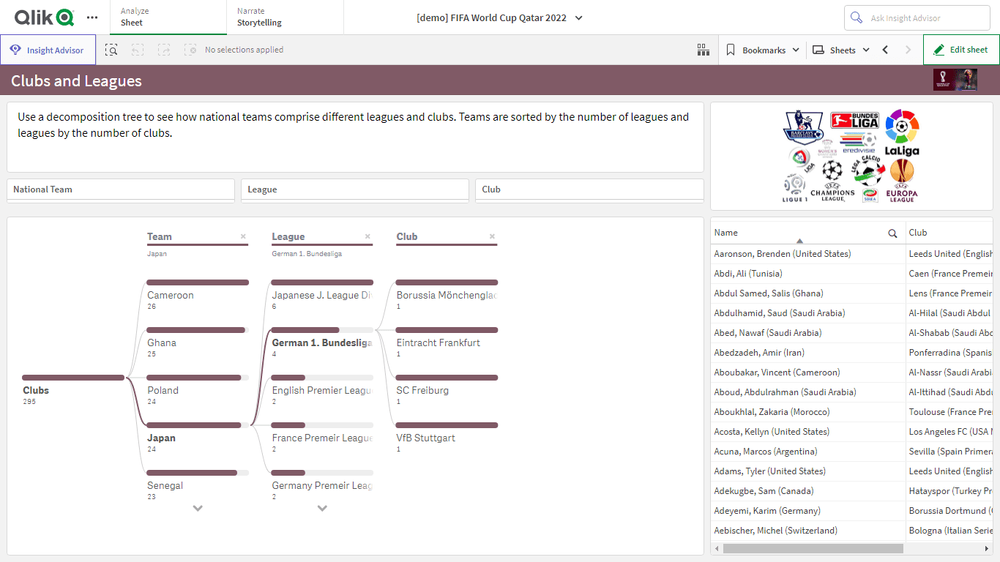Remove the Club level with X
The height and width of the screenshot is (562, 1000).
(492, 237)
